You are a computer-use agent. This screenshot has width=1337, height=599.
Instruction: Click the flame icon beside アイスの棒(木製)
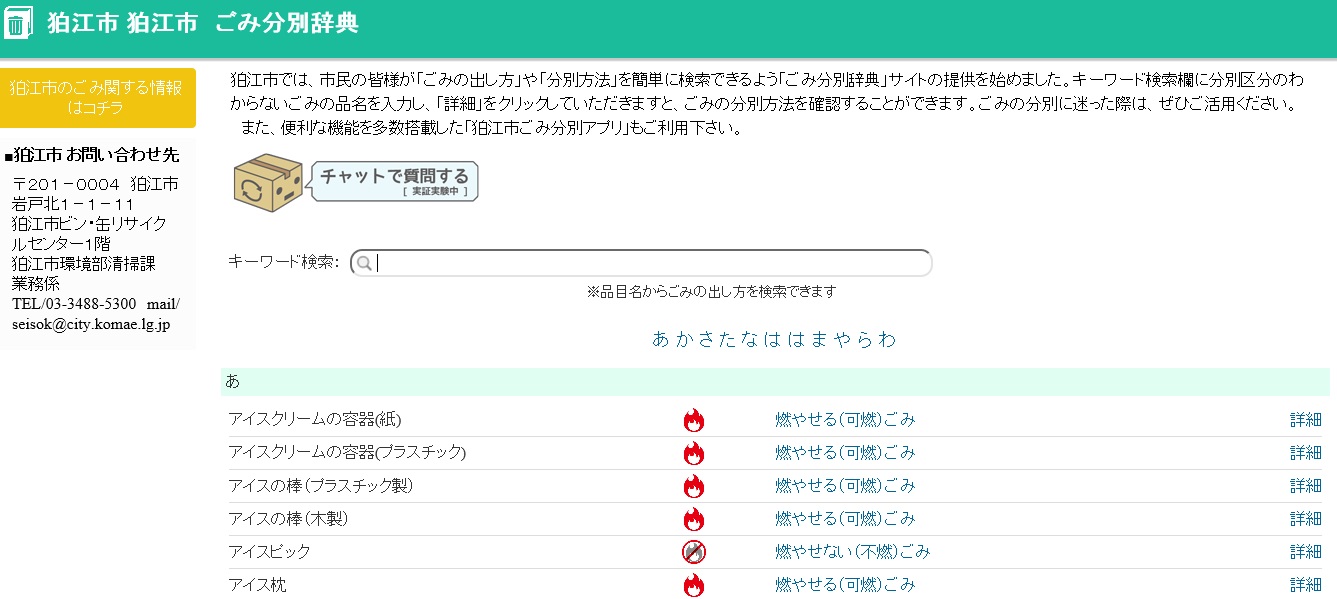tap(694, 519)
